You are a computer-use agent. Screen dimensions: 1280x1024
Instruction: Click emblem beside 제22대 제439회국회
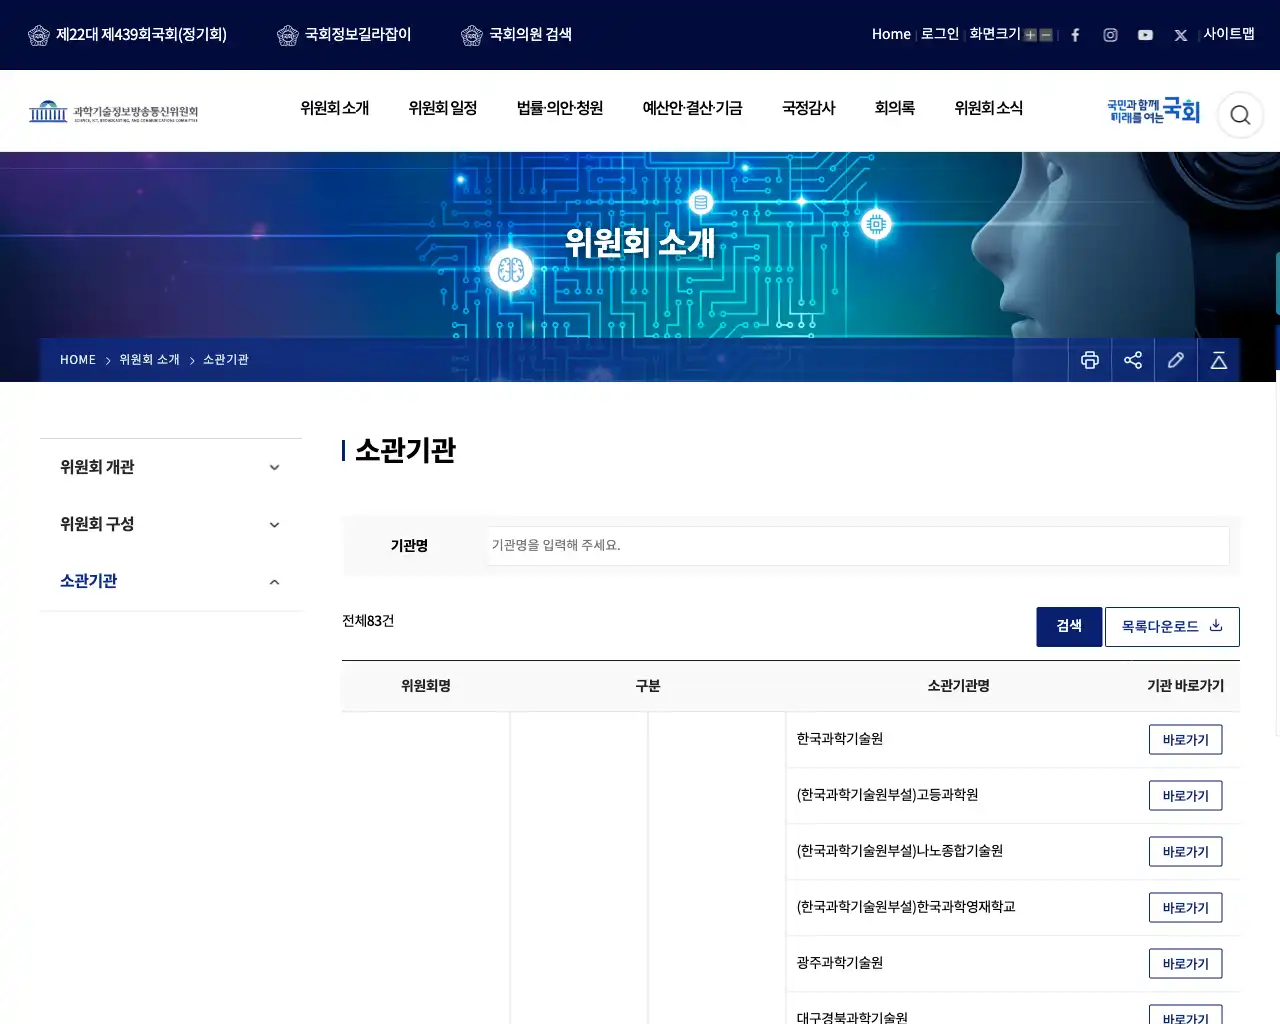click(x=39, y=35)
